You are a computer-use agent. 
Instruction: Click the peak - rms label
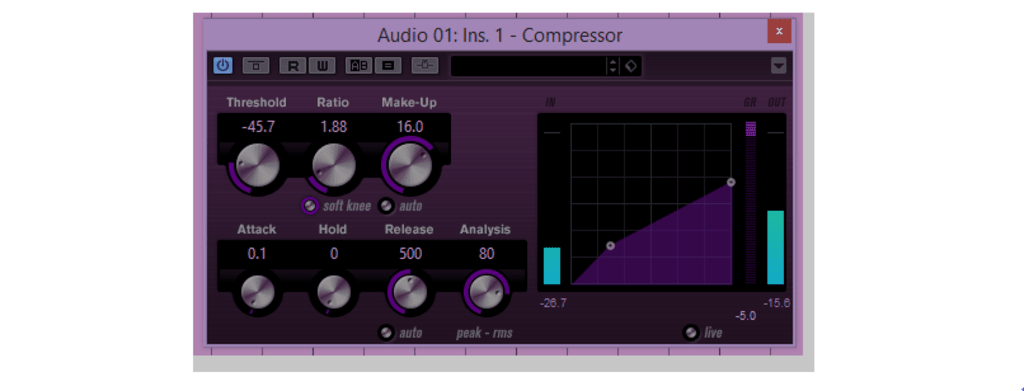(x=484, y=333)
